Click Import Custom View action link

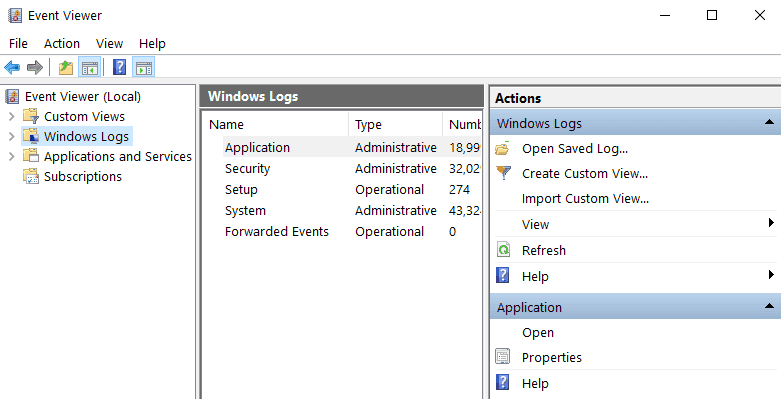point(585,199)
